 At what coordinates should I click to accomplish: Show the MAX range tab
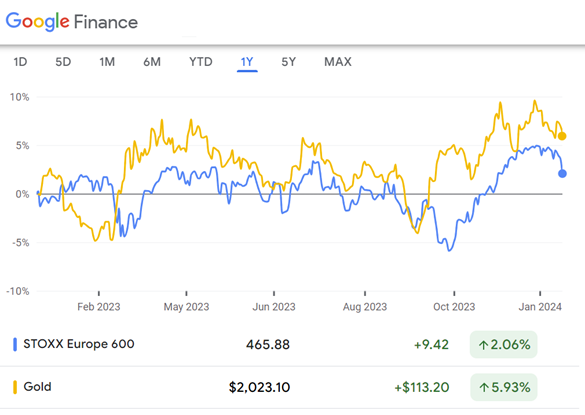[338, 62]
